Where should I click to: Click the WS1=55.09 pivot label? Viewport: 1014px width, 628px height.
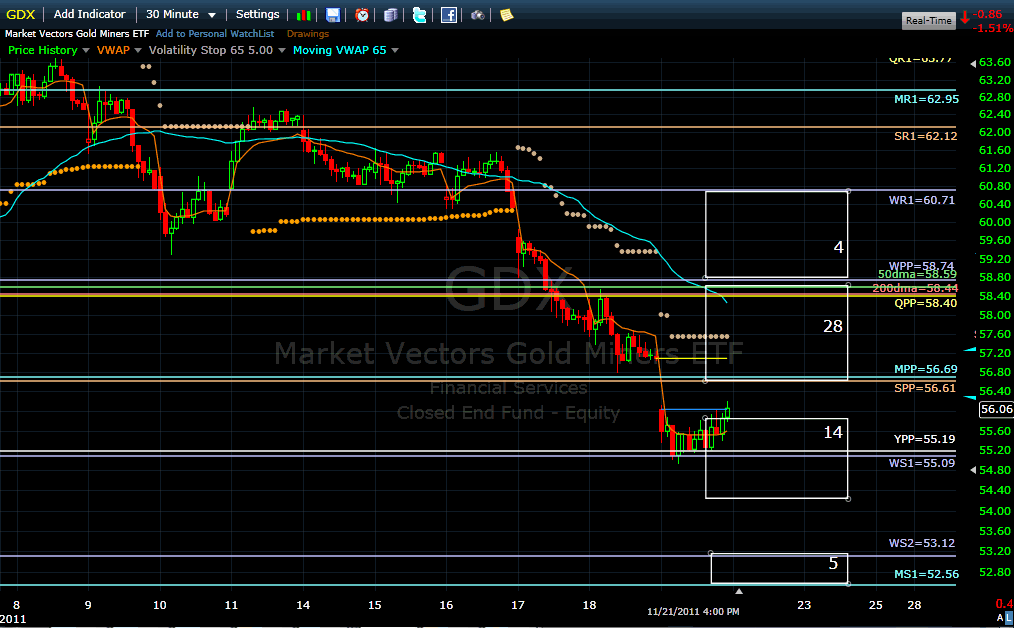coord(922,462)
